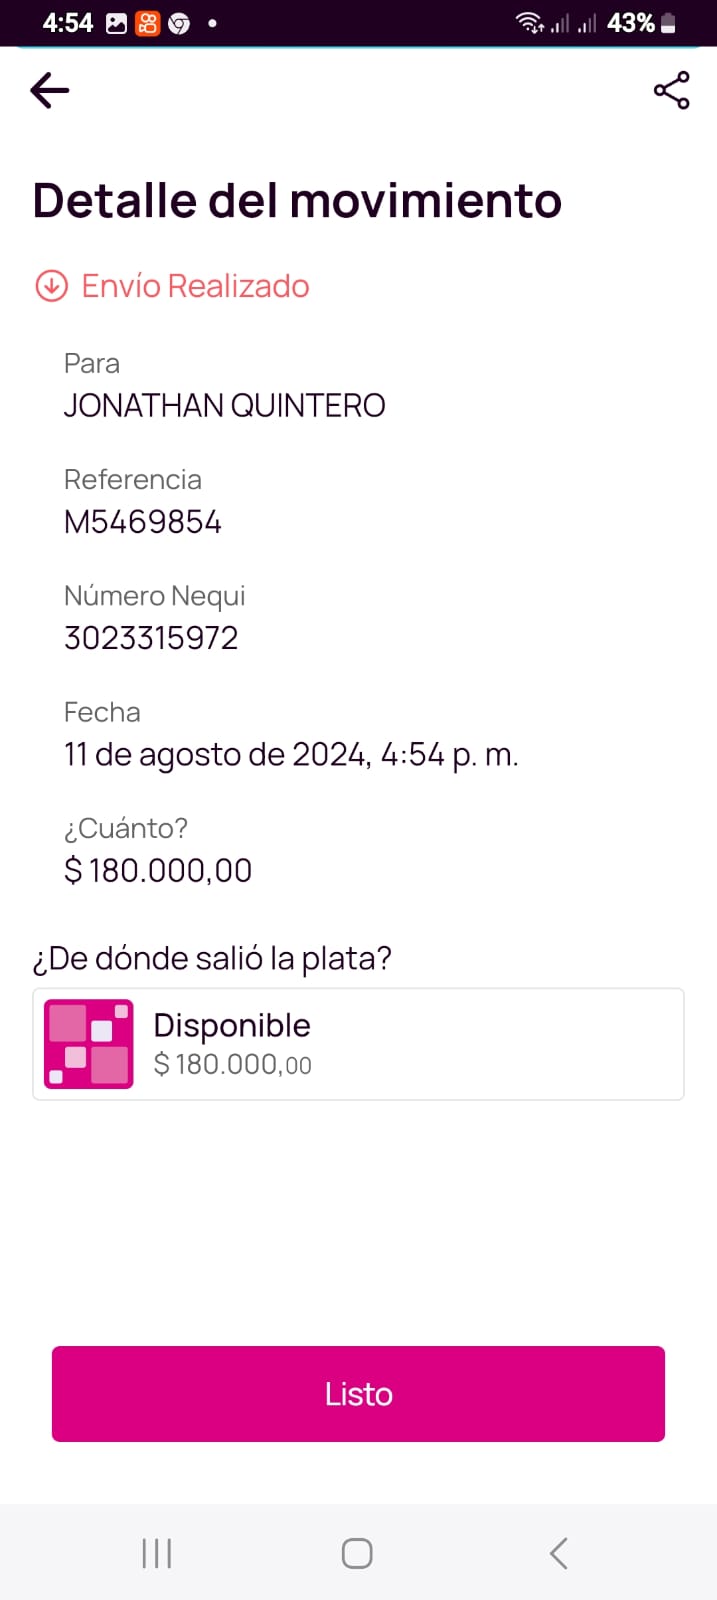Tap the orange app notification icon
Screen dimensions: 717x1600
148,23
